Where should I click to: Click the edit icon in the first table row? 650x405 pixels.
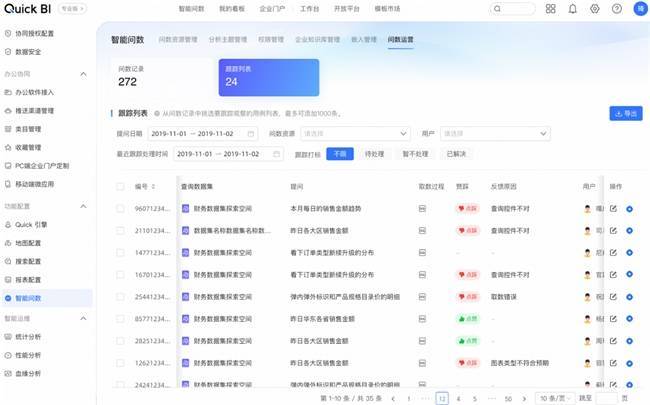click(614, 208)
